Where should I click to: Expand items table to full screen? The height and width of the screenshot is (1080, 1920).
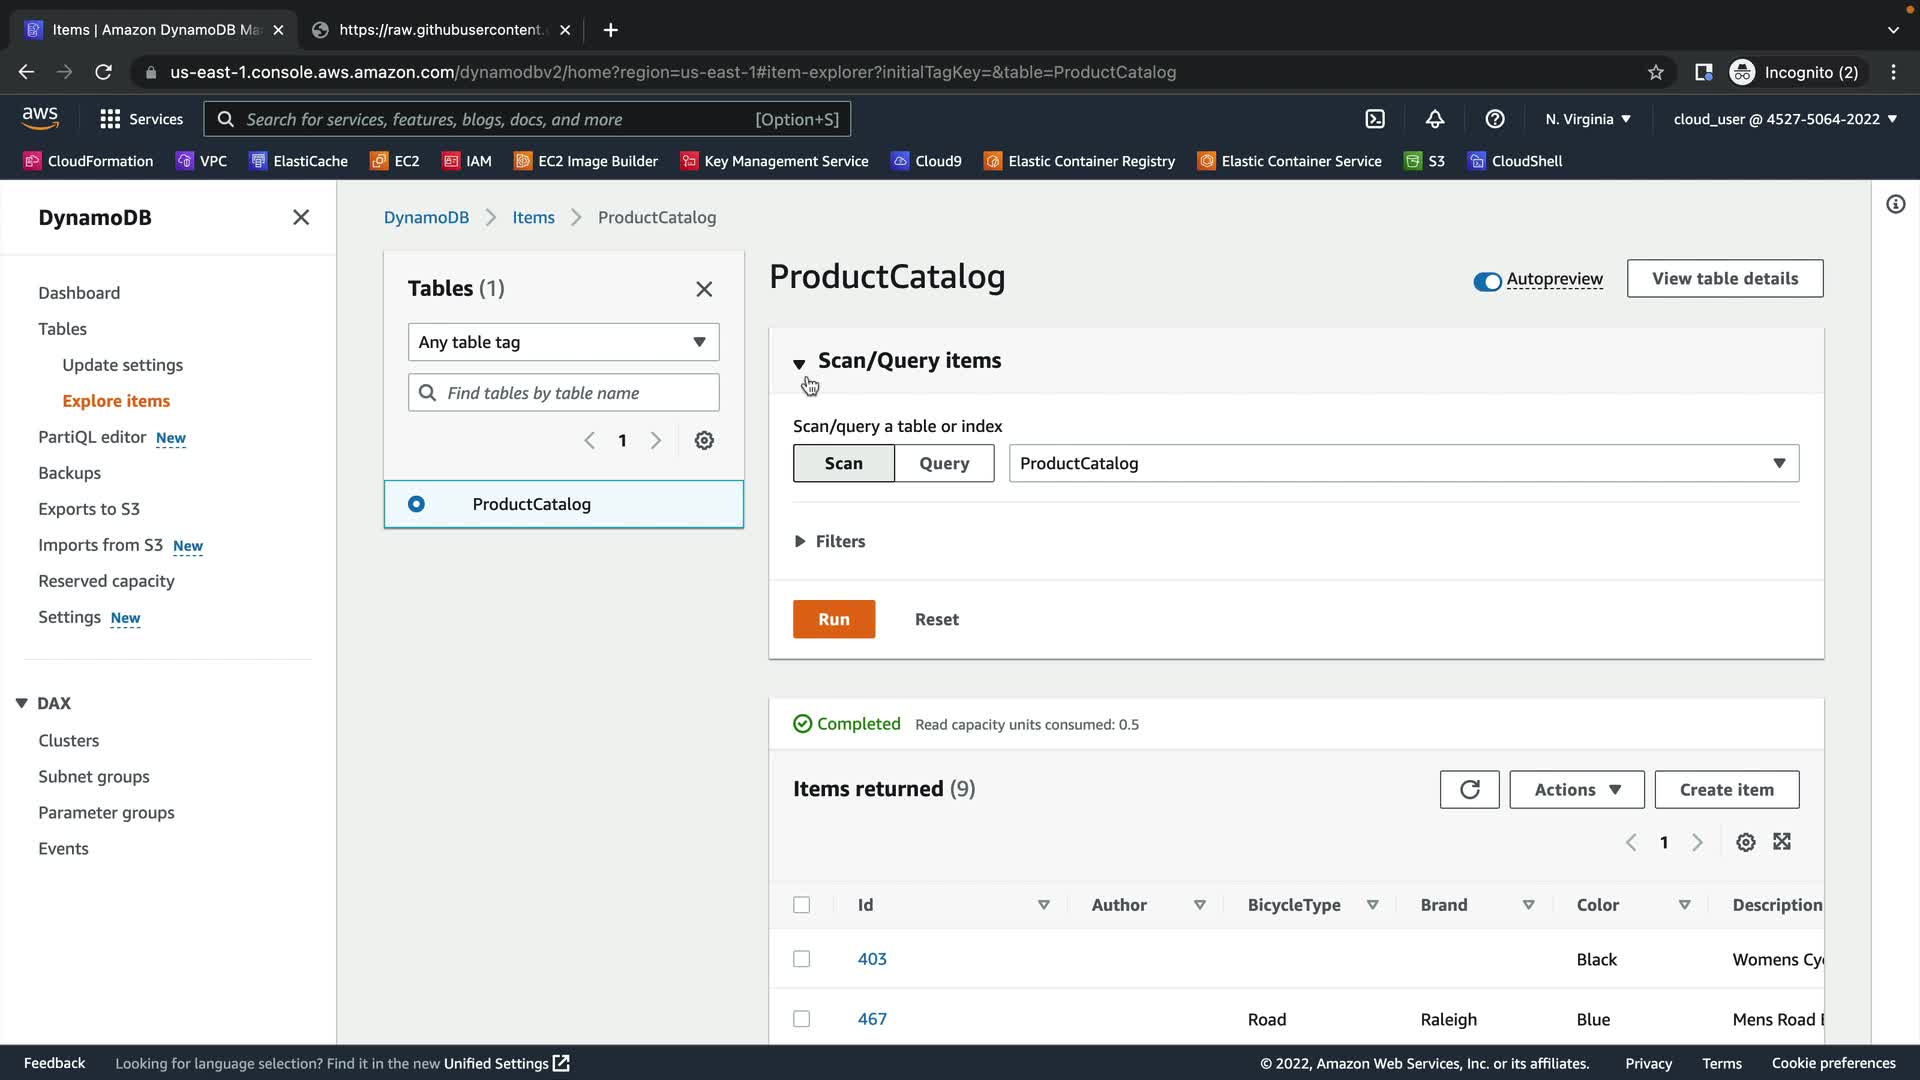tap(1782, 842)
